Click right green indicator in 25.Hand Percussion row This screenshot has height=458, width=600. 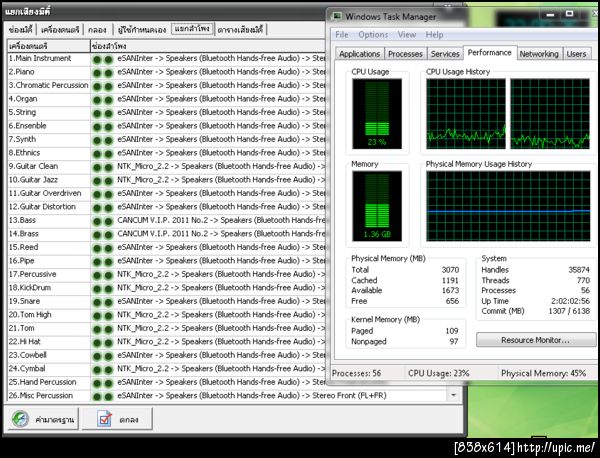click(x=109, y=383)
